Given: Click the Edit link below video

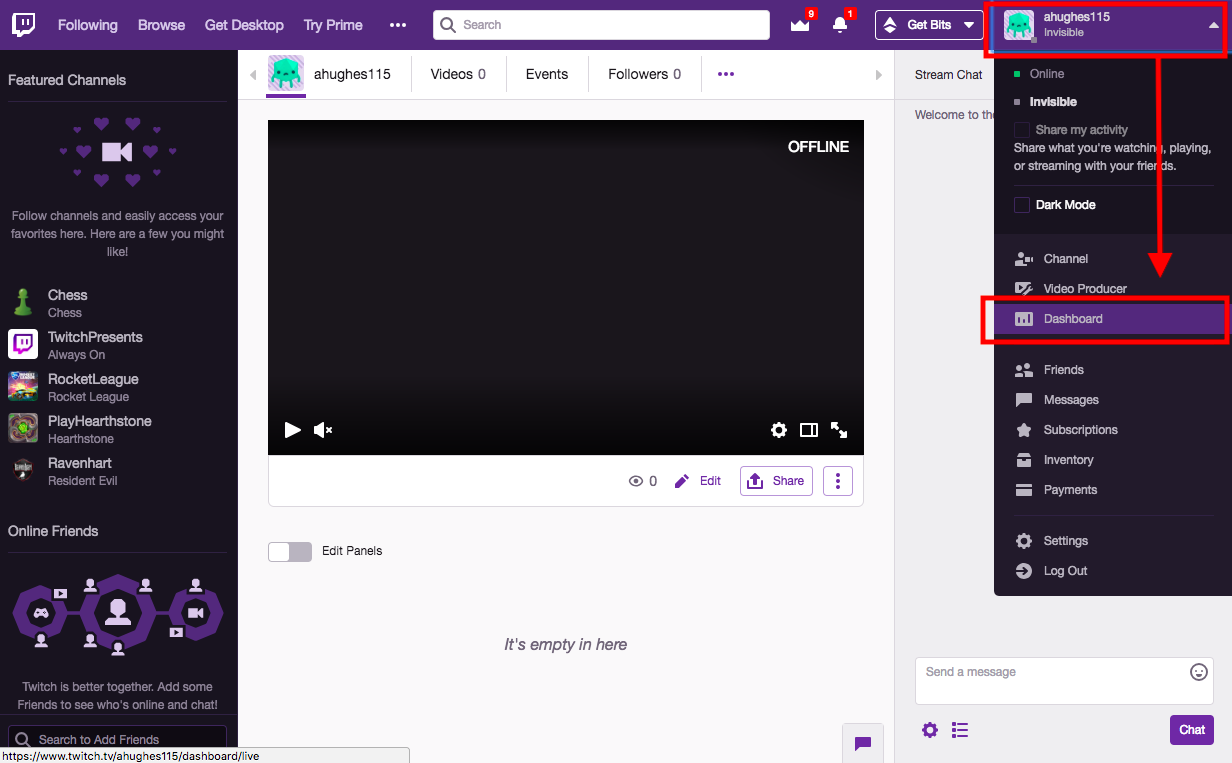Looking at the screenshot, I should [710, 481].
